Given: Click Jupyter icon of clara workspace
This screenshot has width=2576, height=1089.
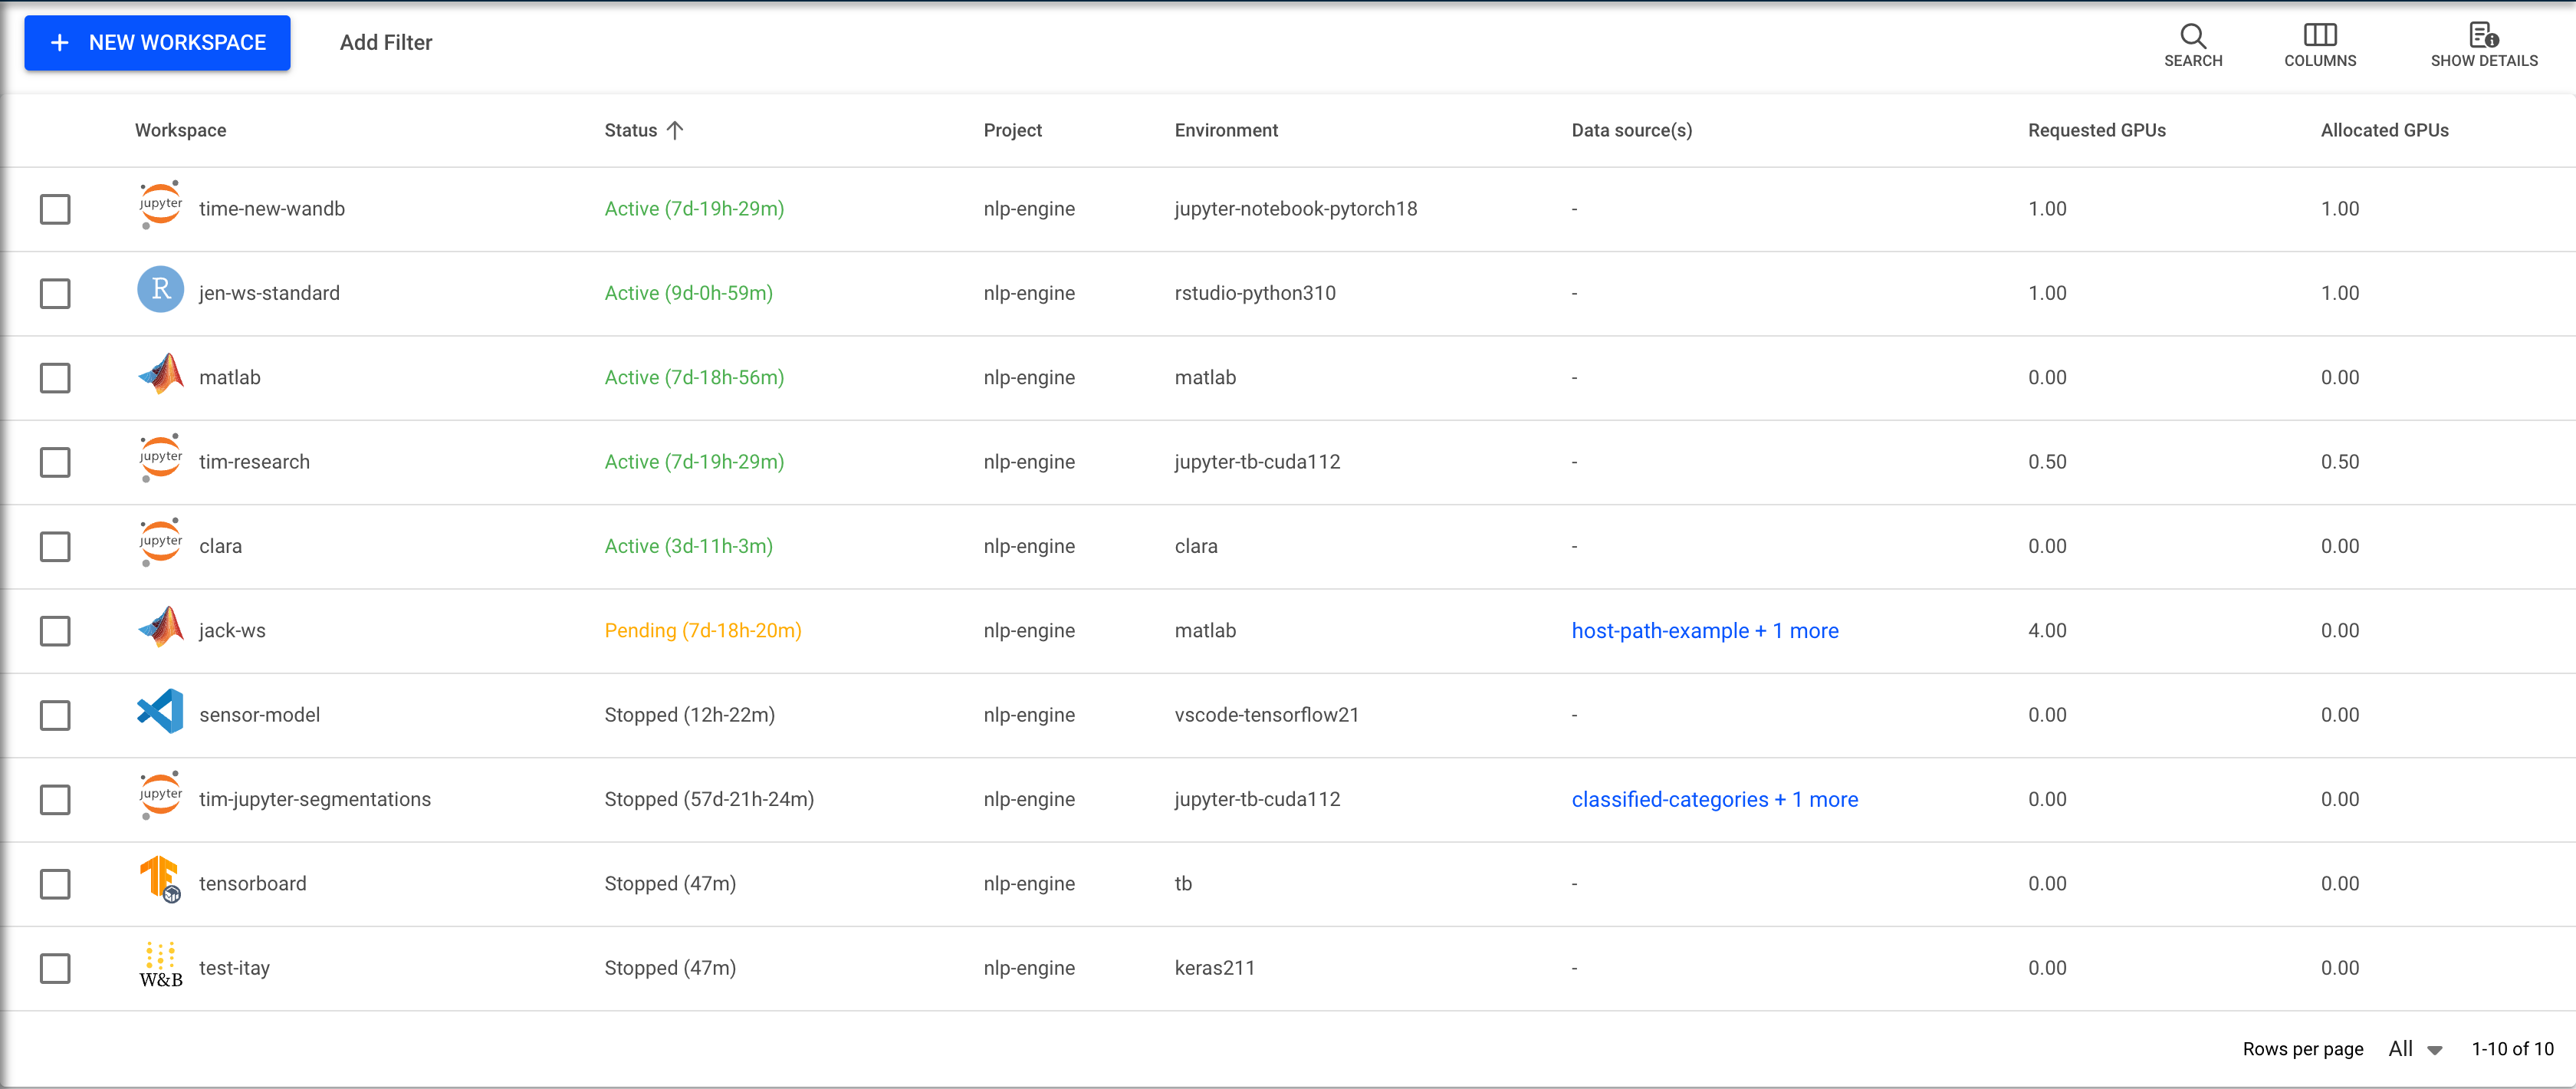Looking at the screenshot, I should [x=160, y=542].
